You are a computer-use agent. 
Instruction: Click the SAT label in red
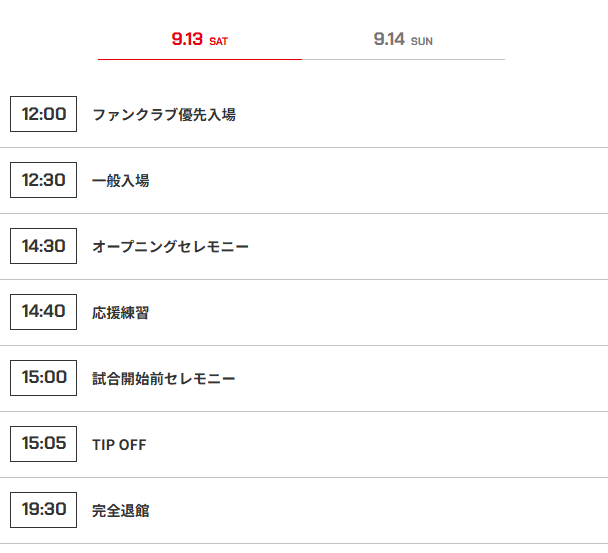pos(218,41)
